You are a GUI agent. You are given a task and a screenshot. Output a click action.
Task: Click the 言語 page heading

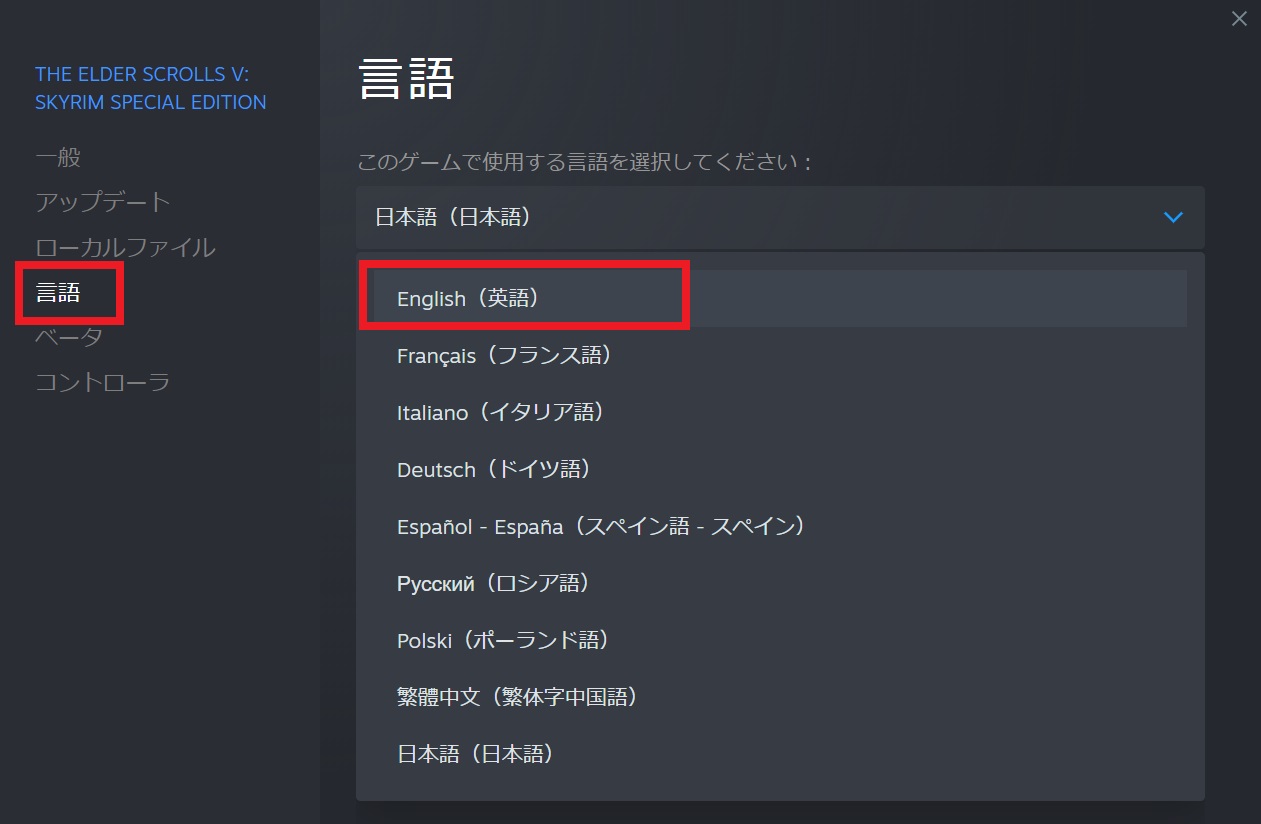407,79
